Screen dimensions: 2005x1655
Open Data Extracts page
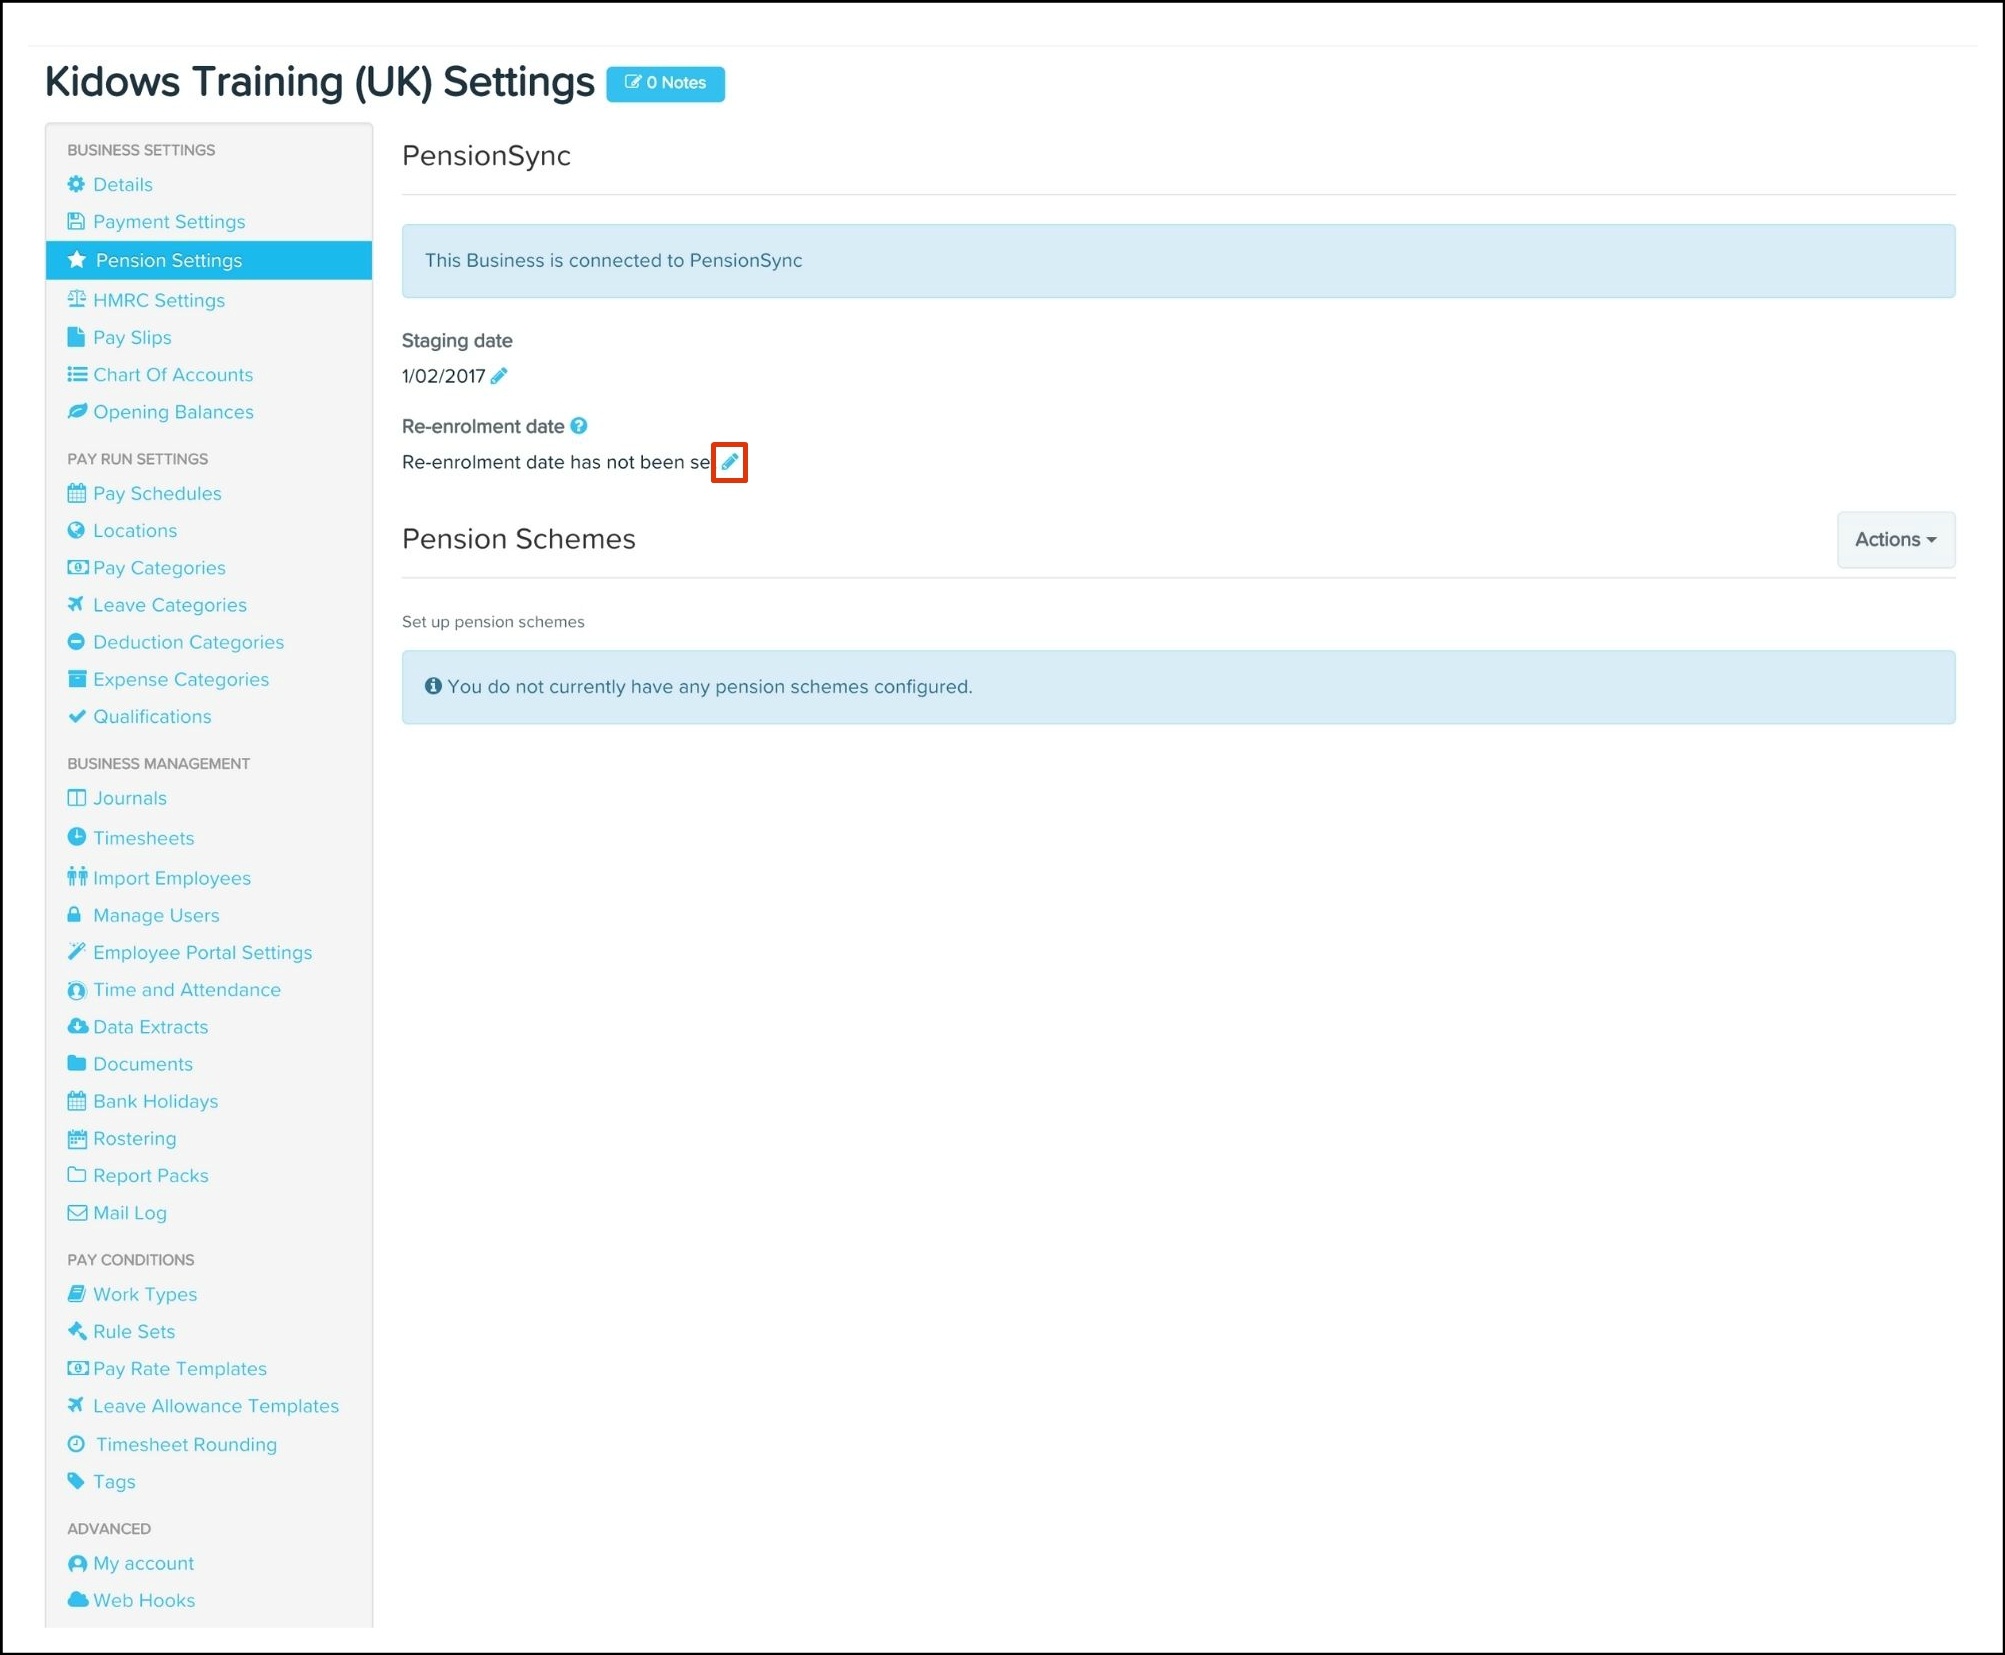click(x=150, y=1027)
